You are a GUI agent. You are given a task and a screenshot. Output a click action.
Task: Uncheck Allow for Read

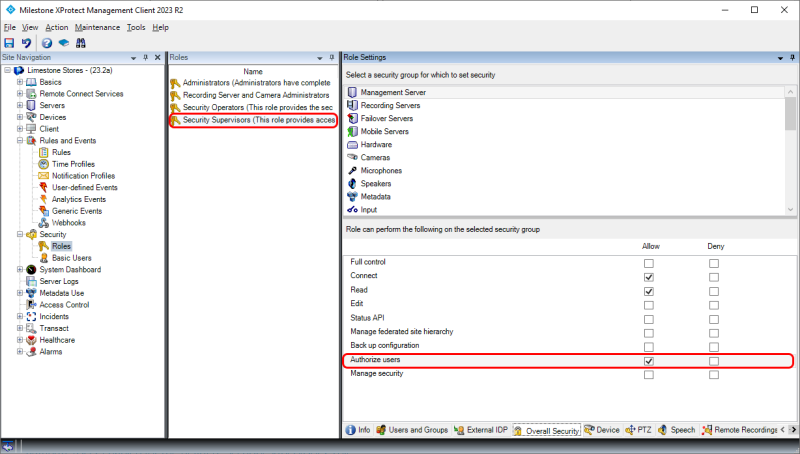[648, 292]
